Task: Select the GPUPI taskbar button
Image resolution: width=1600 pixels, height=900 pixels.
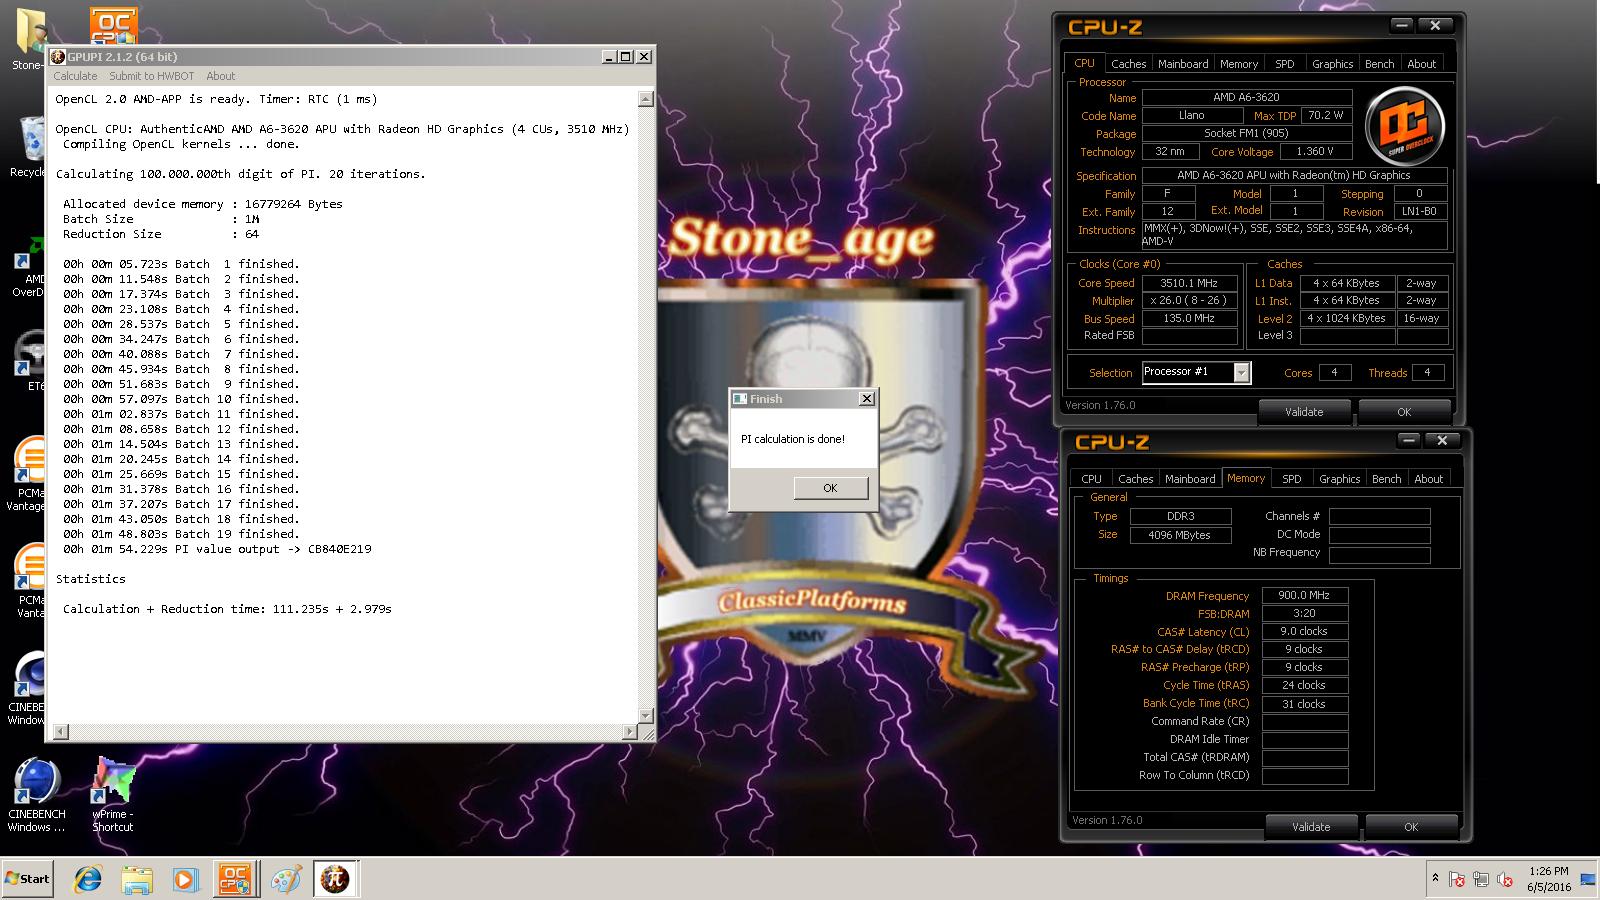Action: point(335,879)
